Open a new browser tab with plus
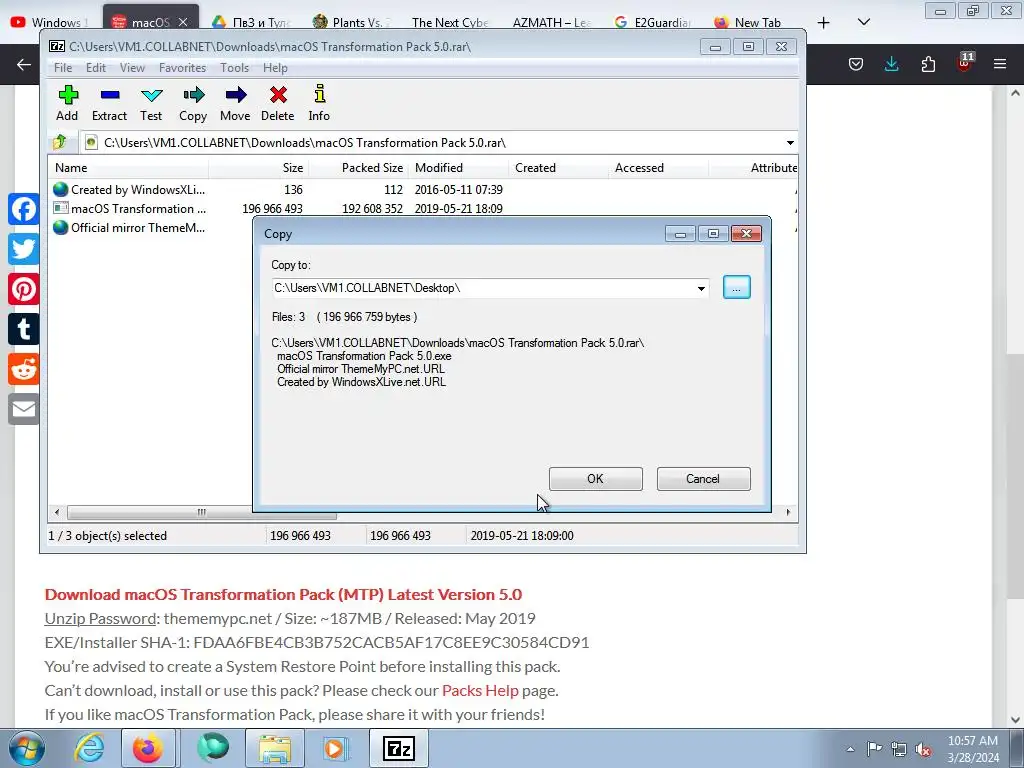 pos(824,23)
